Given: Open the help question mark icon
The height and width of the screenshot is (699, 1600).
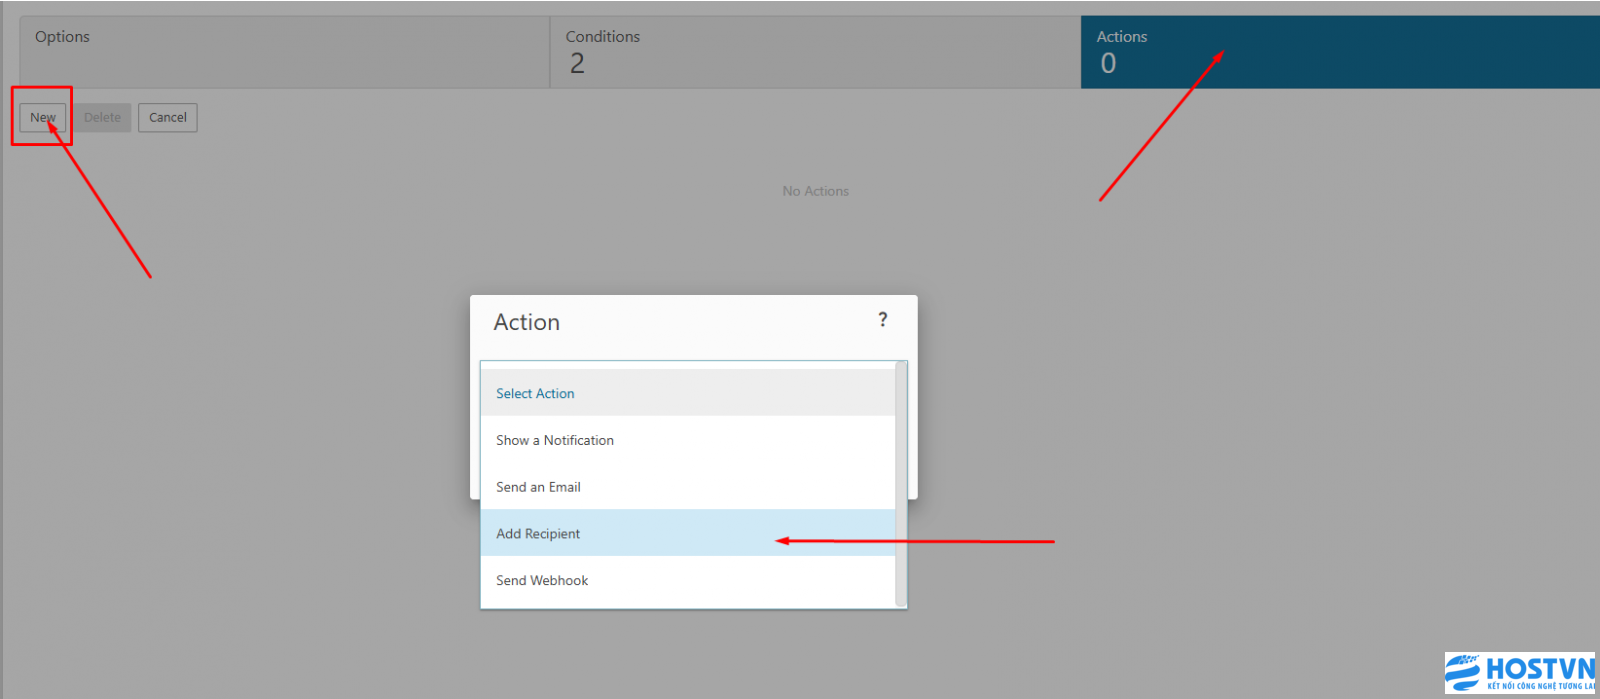Looking at the screenshot, I should click(882, 320).
